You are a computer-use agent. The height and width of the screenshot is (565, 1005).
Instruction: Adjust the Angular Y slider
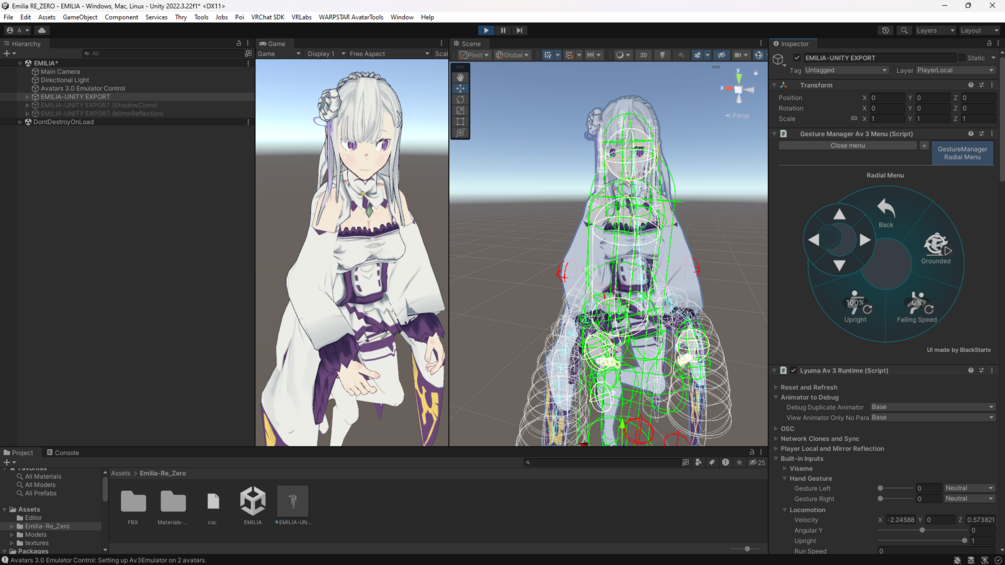point(922,530)
